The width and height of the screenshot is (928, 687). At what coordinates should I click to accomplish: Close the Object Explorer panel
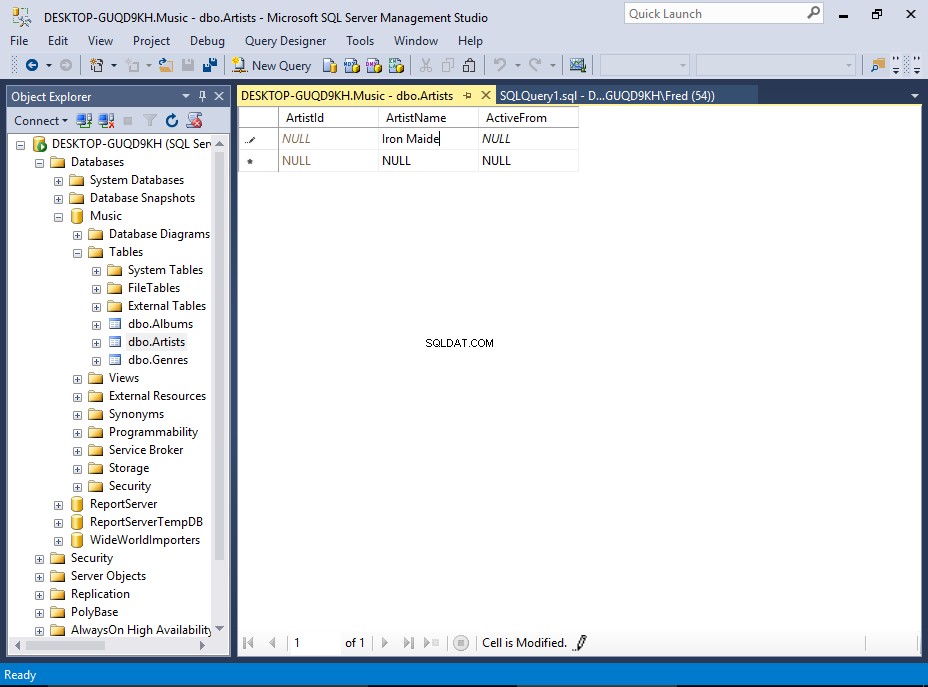pos(219,96)
